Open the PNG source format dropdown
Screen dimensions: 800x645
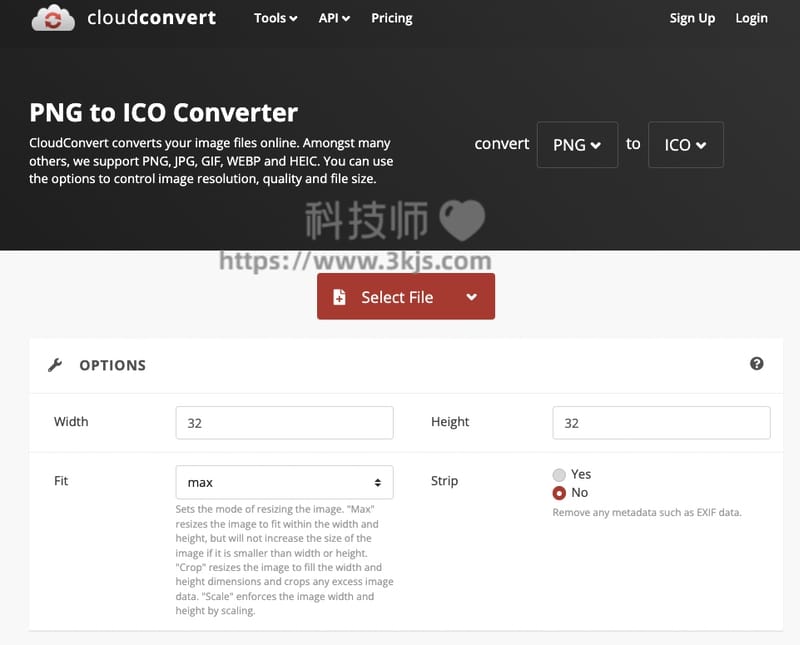tap(577, 145)
